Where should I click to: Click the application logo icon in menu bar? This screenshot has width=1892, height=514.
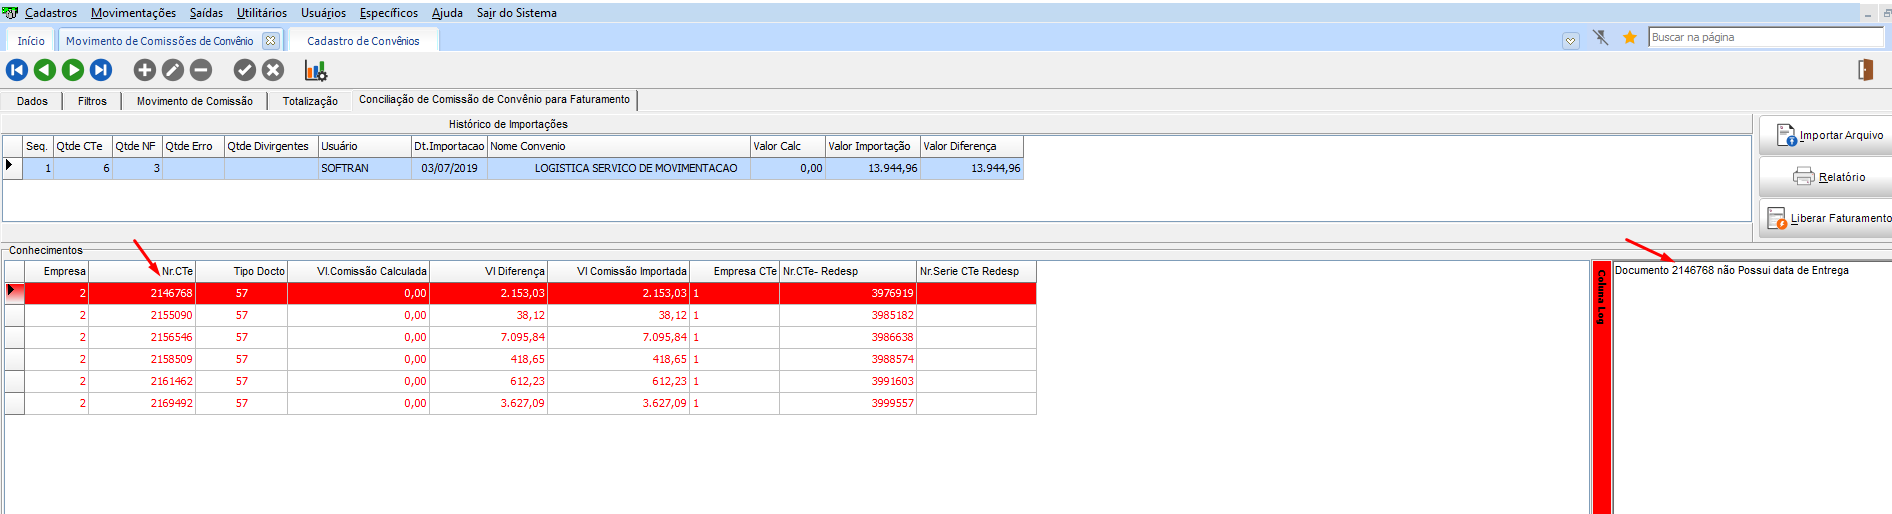(10, 13)
